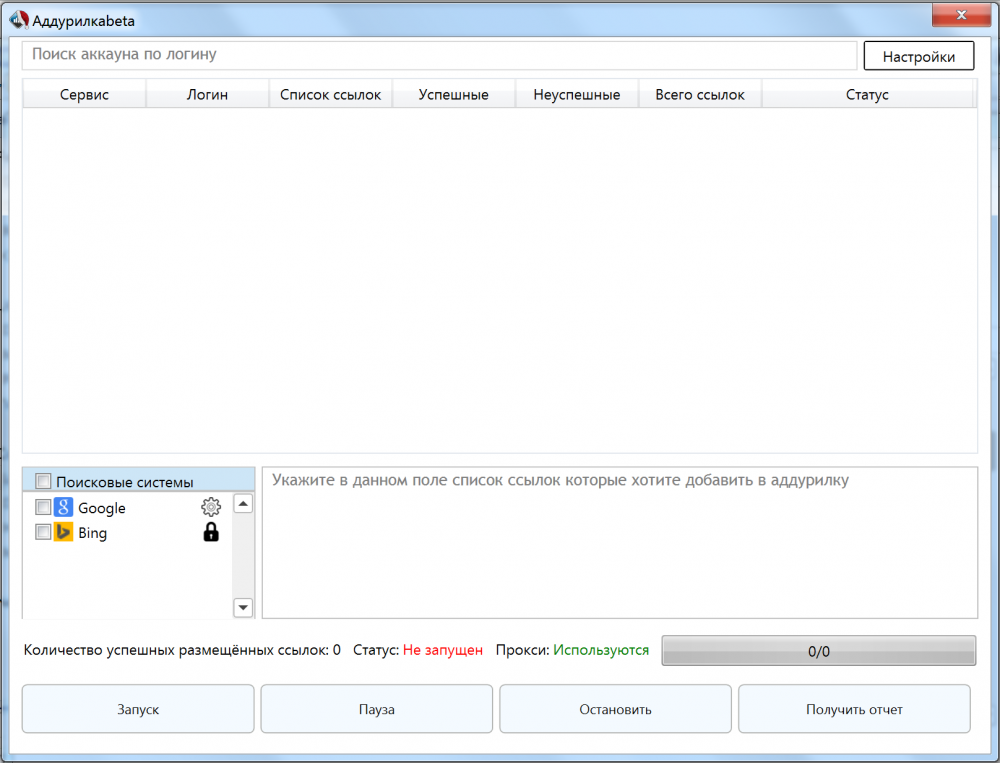Click the search engines list scroll up arrow
Image resolution: width=1000 pixels, height=763 pixels.
(x=243, y=503)
